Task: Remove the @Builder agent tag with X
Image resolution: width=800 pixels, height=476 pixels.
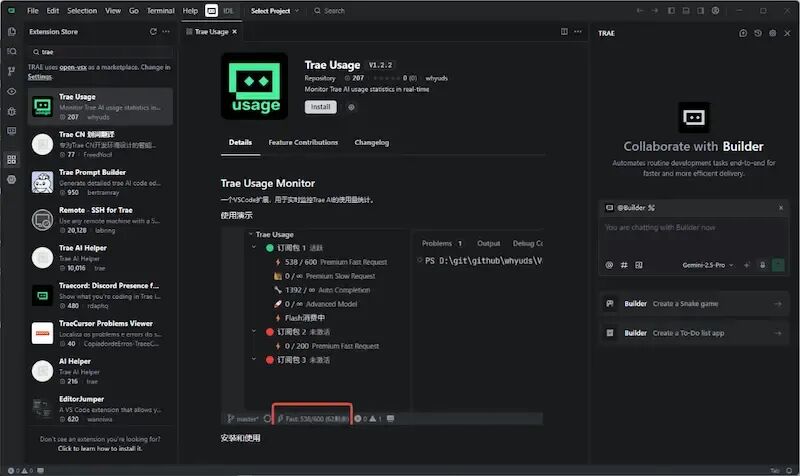Action: pos(781,208)
